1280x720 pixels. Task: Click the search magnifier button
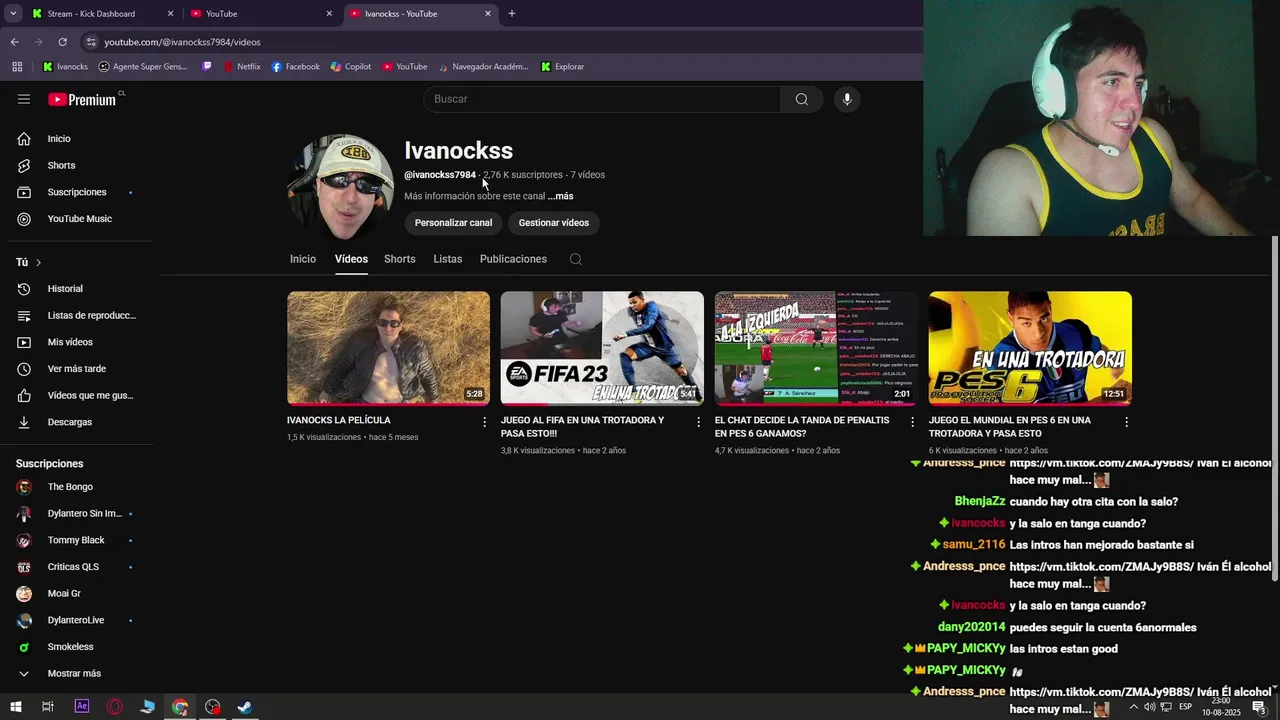pos(801,99)
